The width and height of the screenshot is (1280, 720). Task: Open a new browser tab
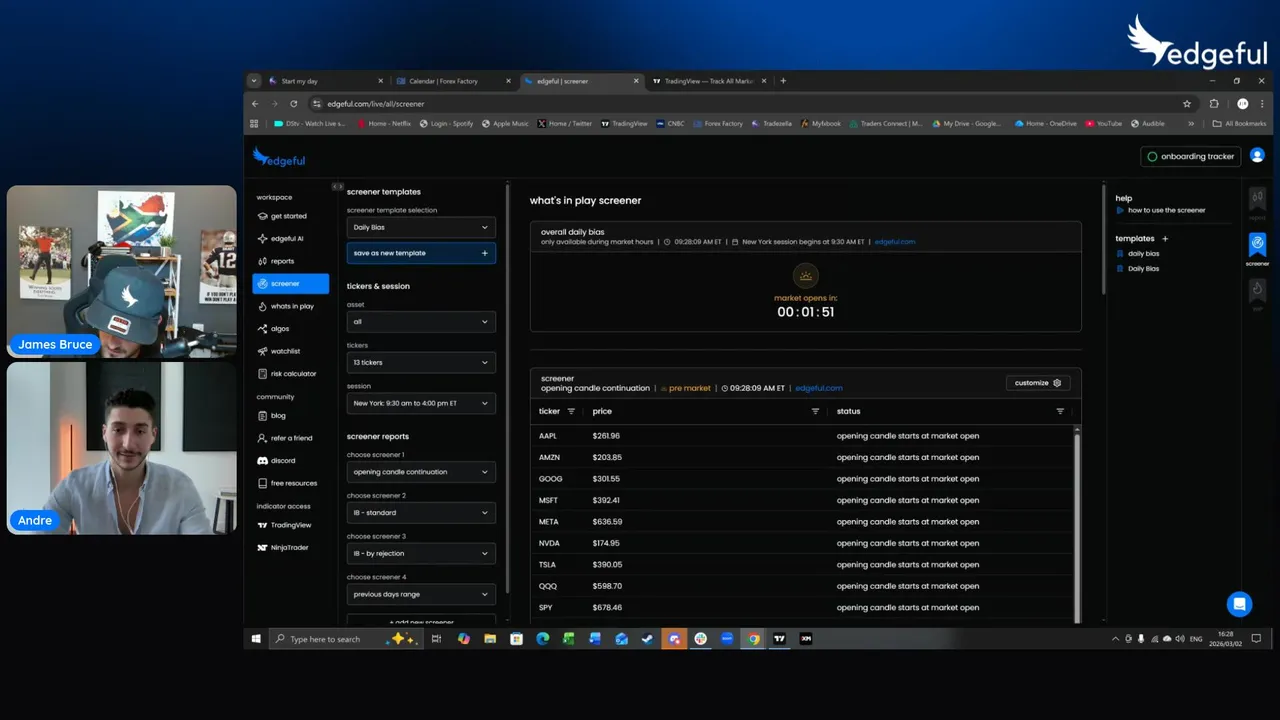pyautogui.click(x=783, y=81)
